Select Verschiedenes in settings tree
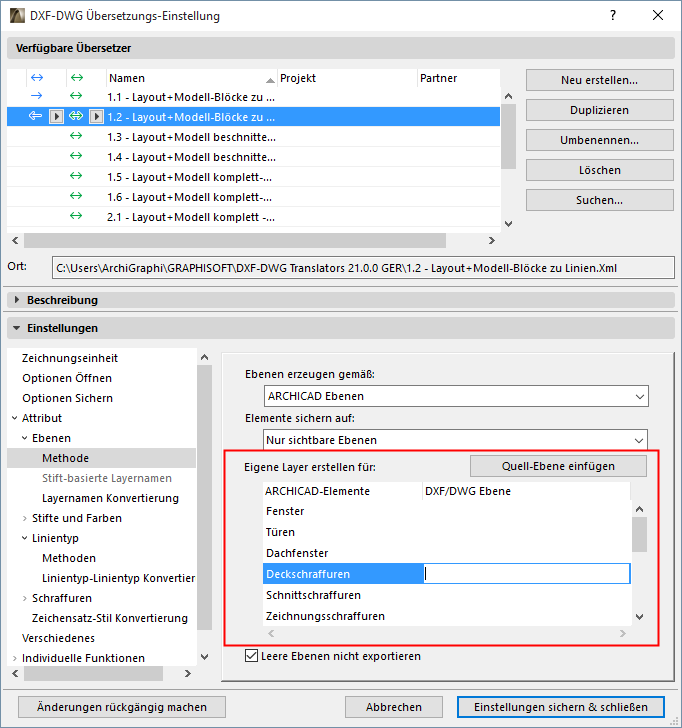Screen dimensions: 682x728 click(x=58, y=638)
